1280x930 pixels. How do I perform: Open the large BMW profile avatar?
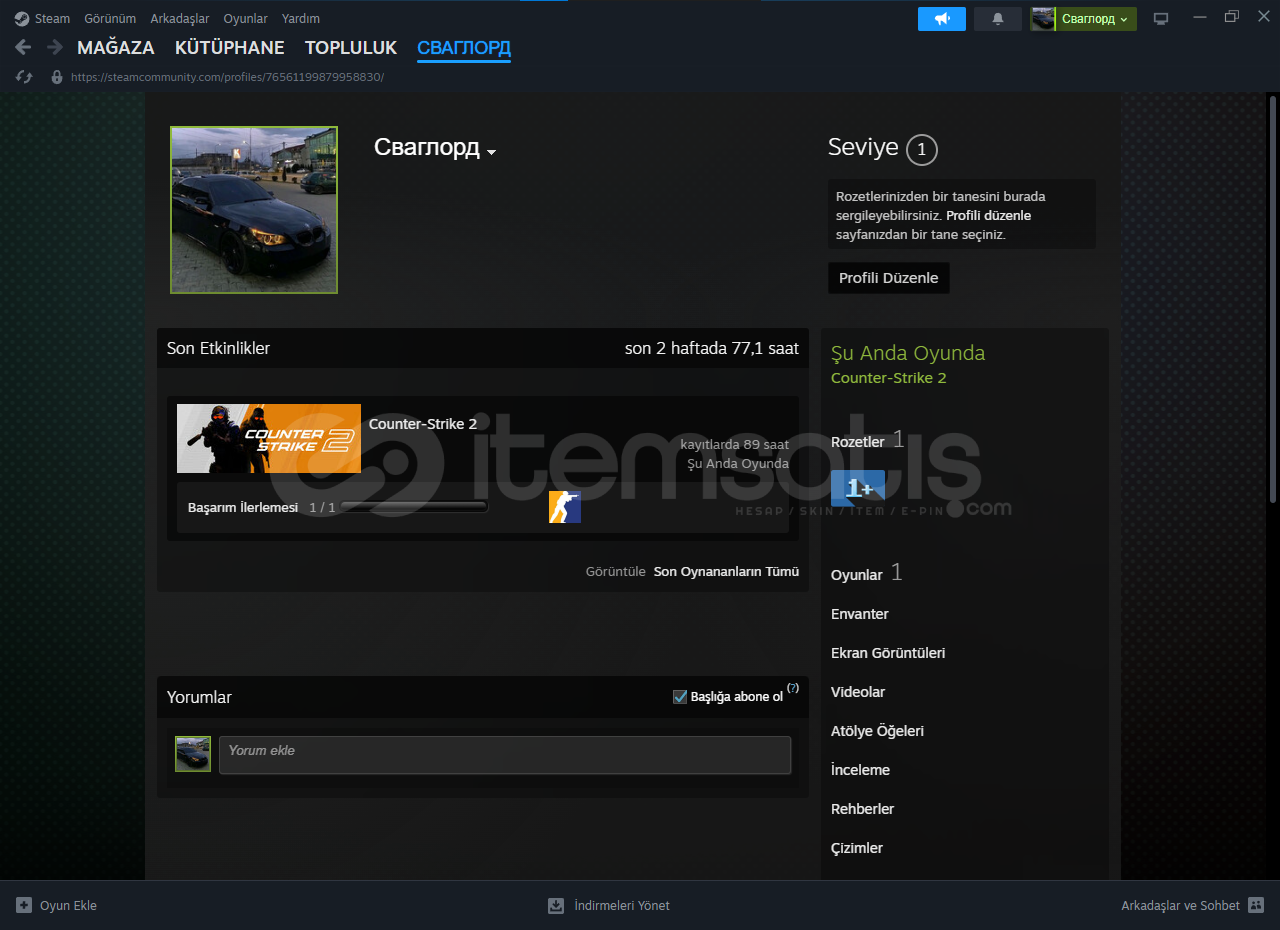pos(254,210)
